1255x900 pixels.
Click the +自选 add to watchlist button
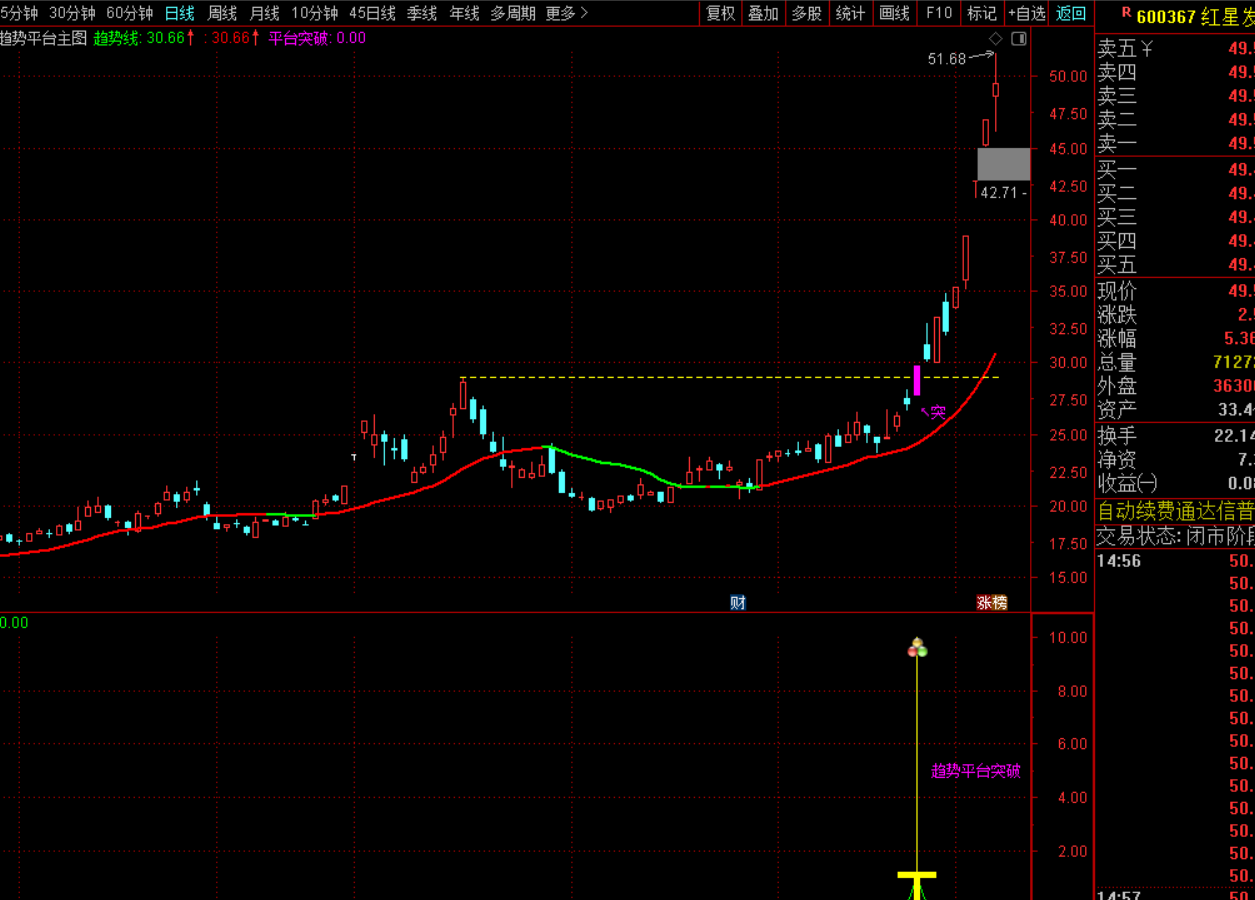(1027, 13)
